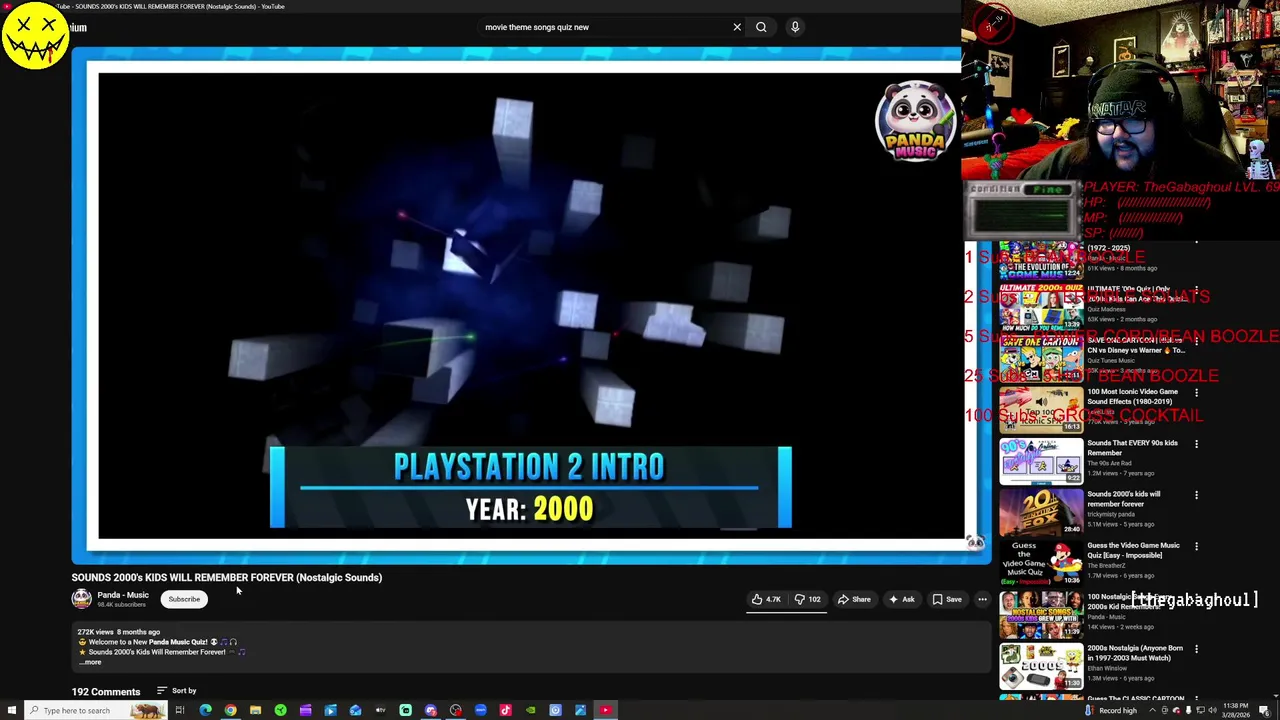This screenshot has height=720, width=1280.
Task: Save the video to a playlist
Action: coord(947,599)
